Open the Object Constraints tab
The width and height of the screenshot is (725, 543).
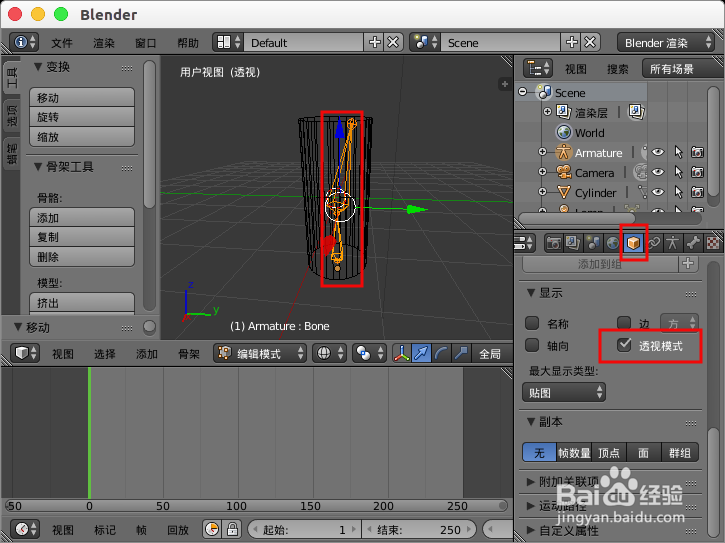pyautogui.click(x=653, y=242)
